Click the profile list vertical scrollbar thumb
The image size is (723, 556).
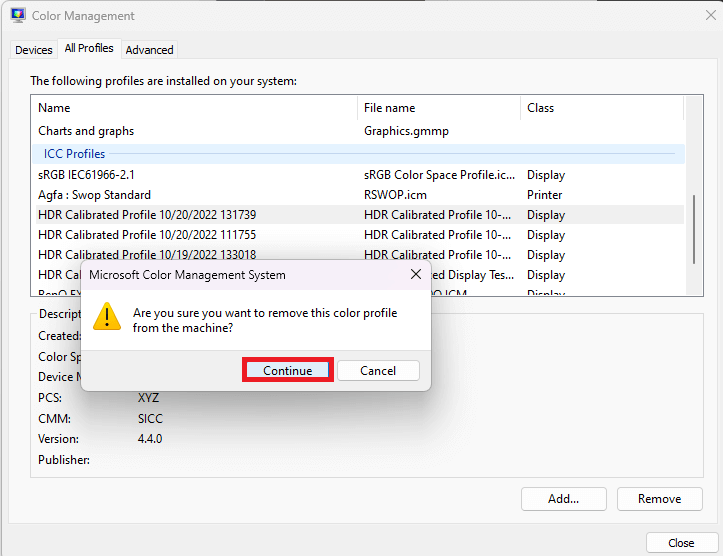tap(693, 230)
